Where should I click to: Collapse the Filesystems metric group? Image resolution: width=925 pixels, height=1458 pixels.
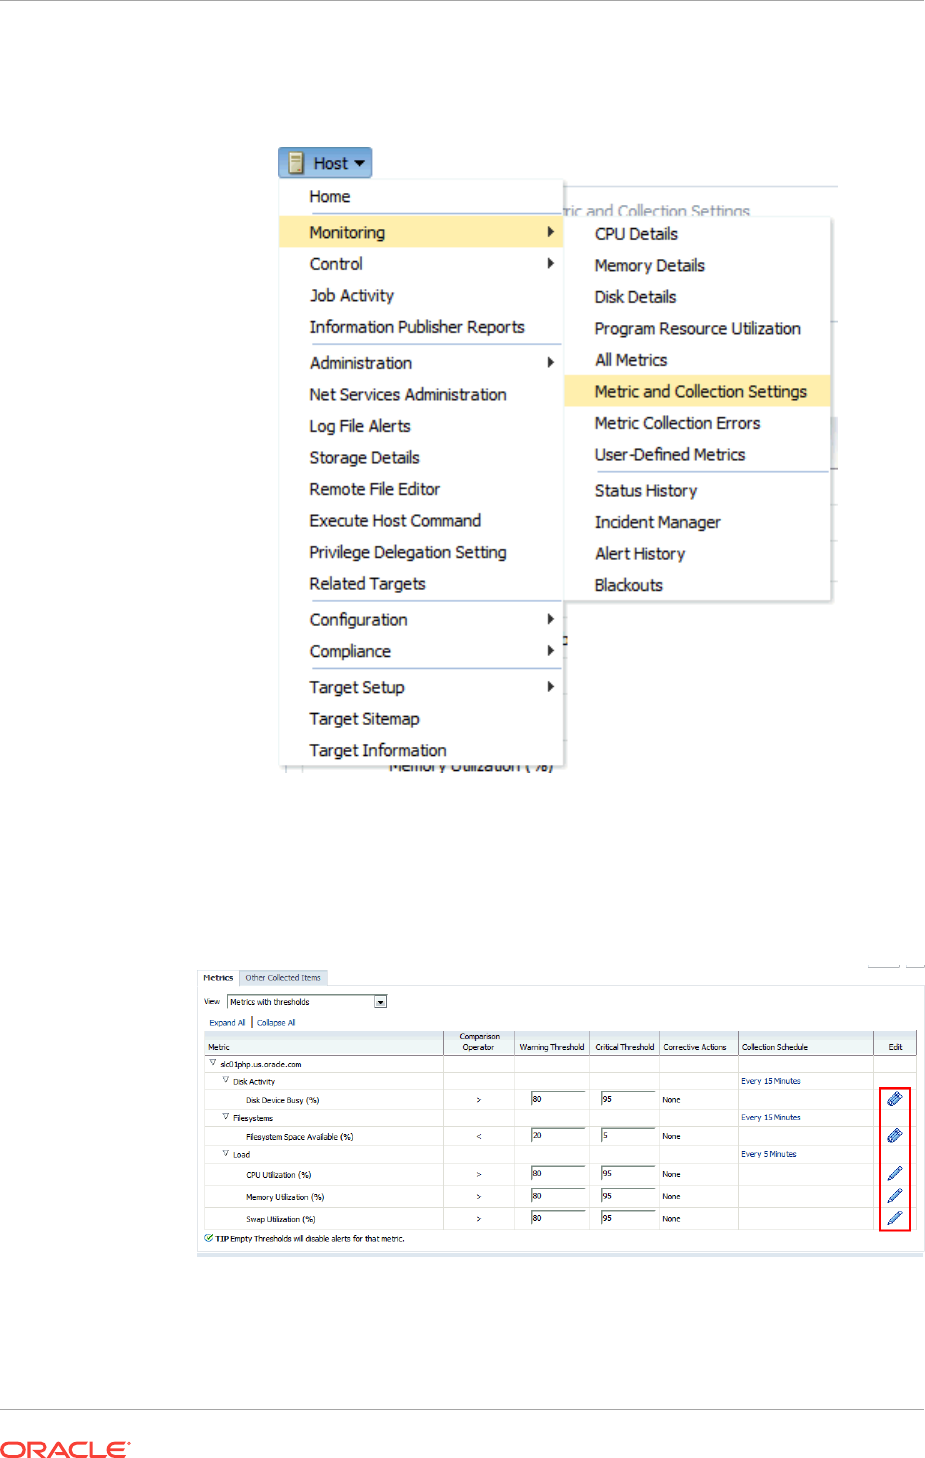click(x=226, y=1117)
